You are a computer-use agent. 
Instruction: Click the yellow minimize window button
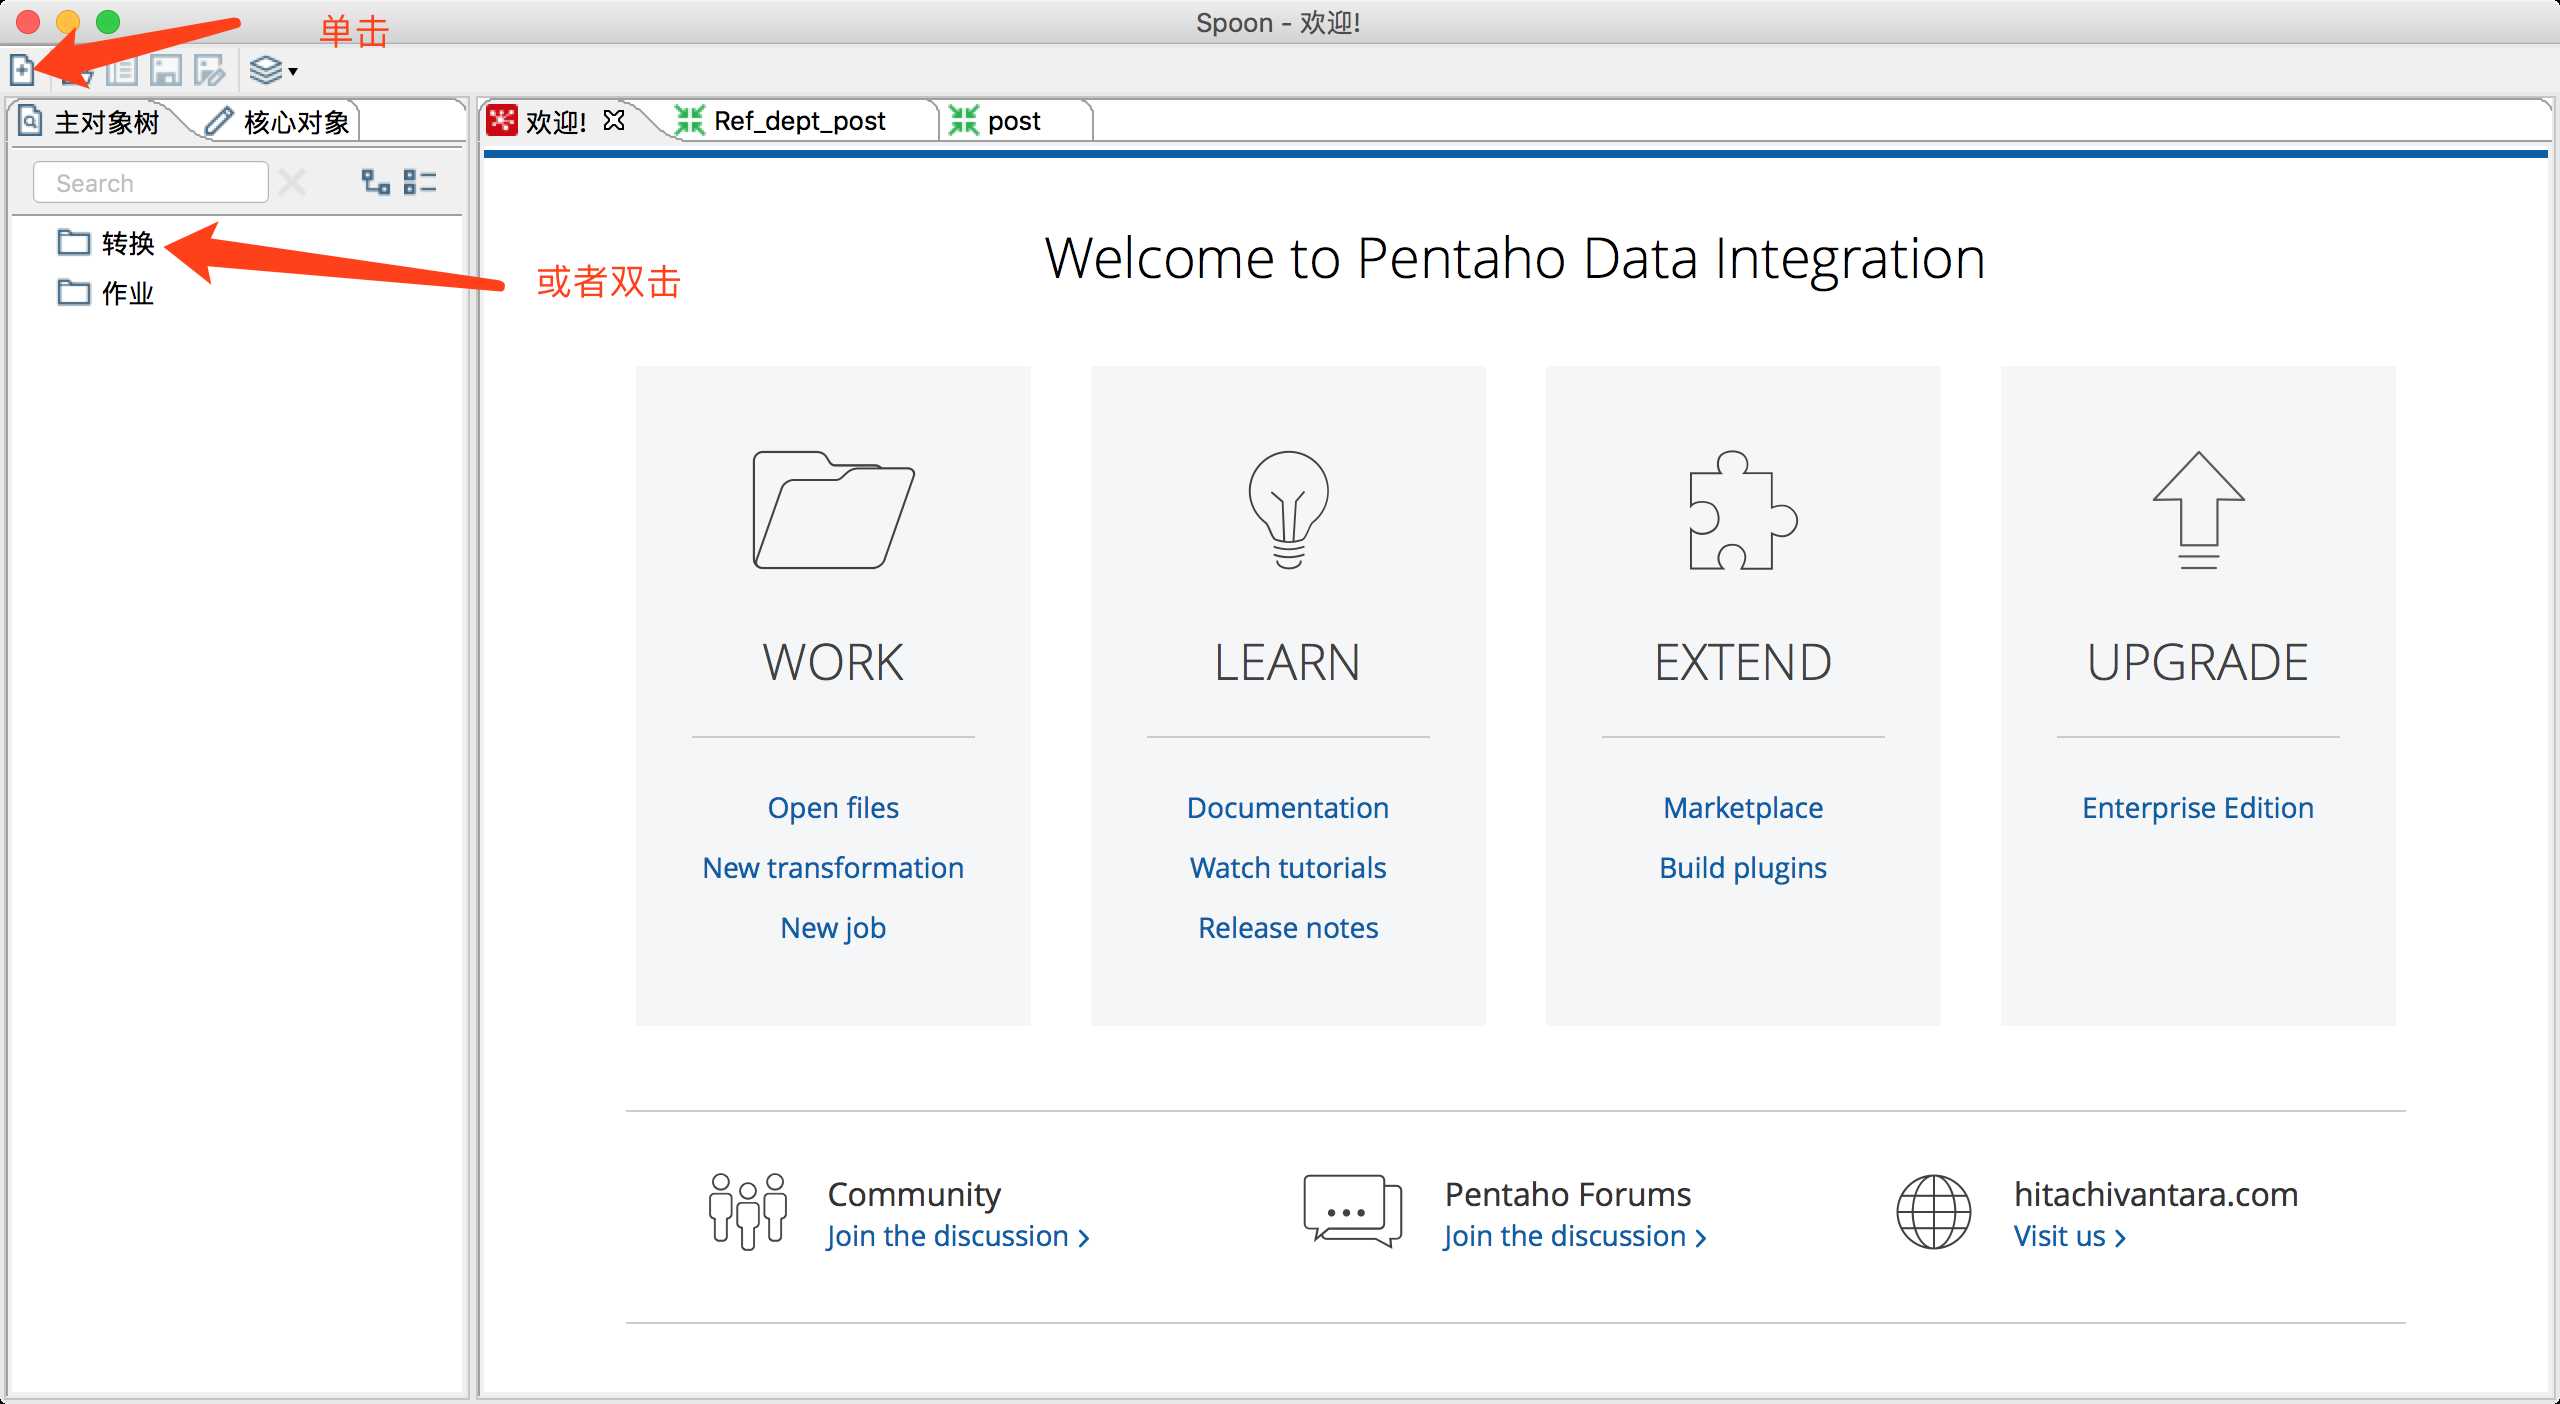(68, 21)
